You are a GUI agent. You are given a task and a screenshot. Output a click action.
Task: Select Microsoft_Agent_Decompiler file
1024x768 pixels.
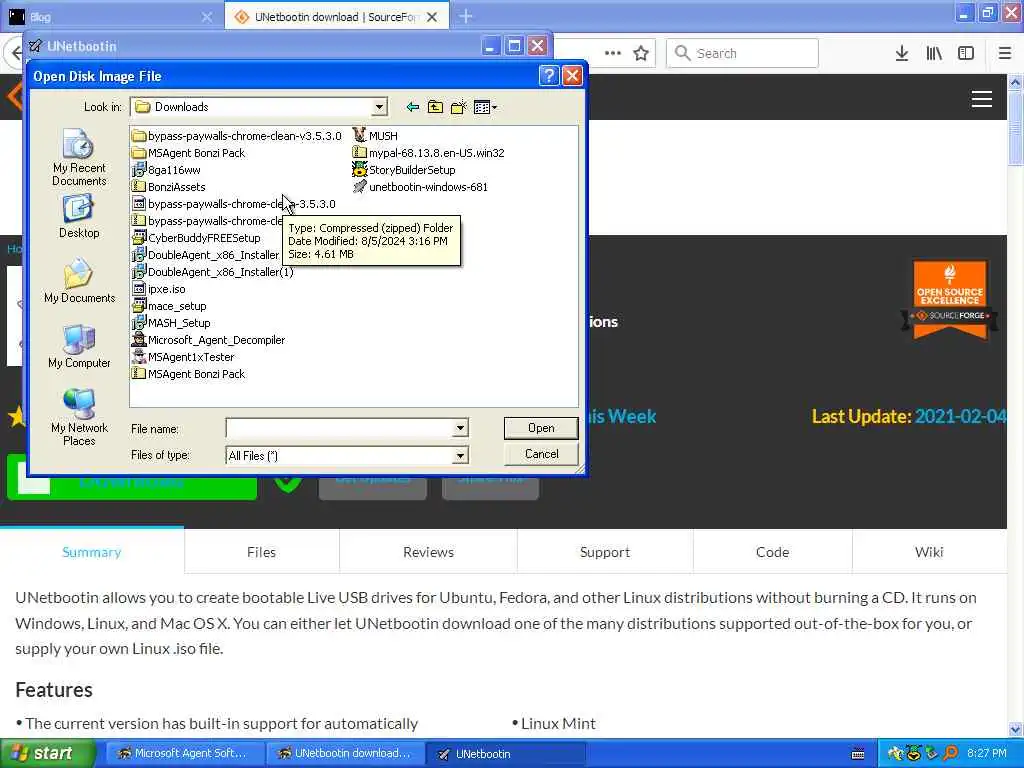click(x=208, y=340)
